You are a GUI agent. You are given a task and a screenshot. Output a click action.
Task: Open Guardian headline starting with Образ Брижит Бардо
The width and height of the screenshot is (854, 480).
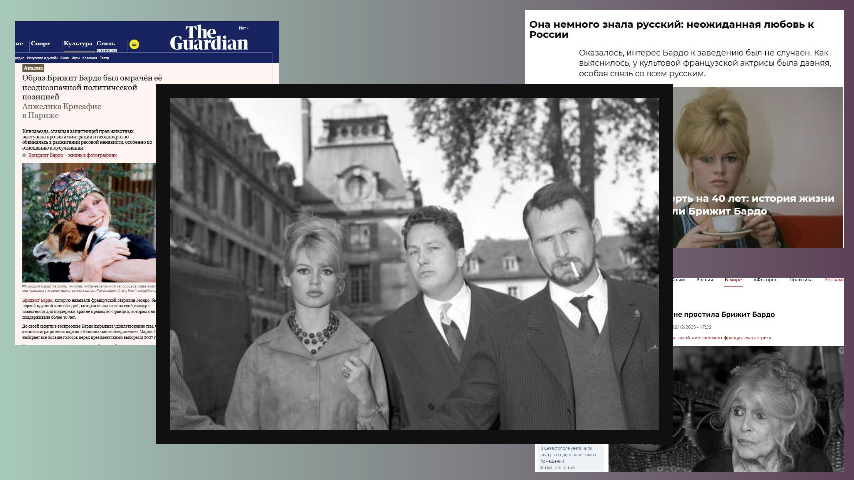(x=90, y=84)
